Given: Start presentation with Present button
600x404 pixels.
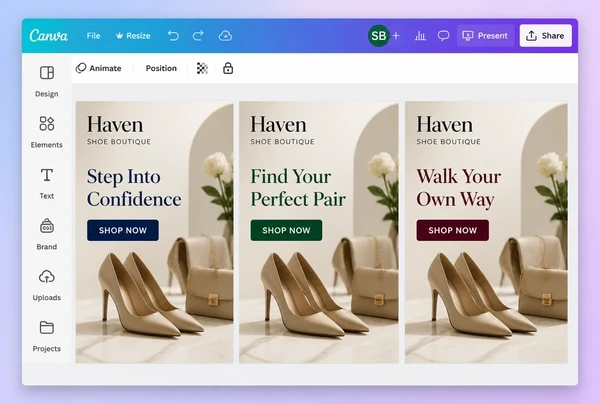Looking at the screenshot, I should pos(485,36).
